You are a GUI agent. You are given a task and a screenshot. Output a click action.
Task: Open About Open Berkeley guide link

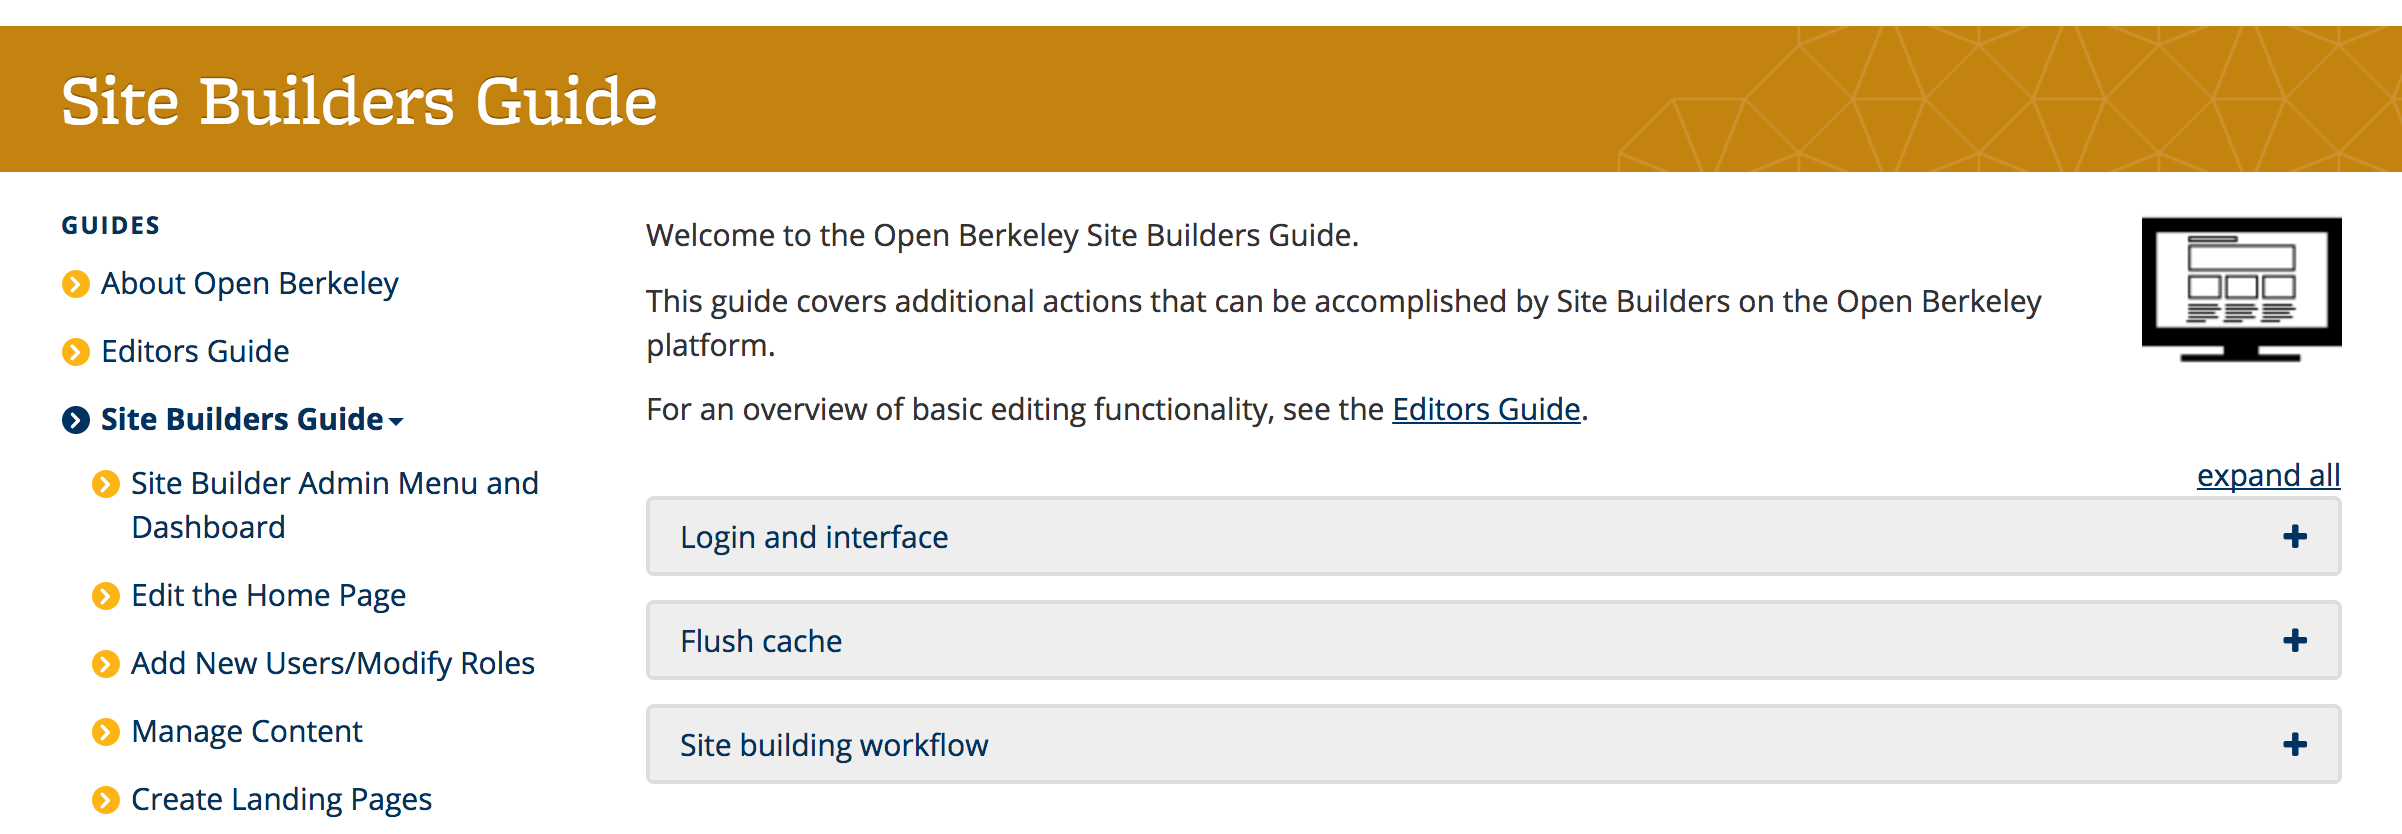click(250, 284)
